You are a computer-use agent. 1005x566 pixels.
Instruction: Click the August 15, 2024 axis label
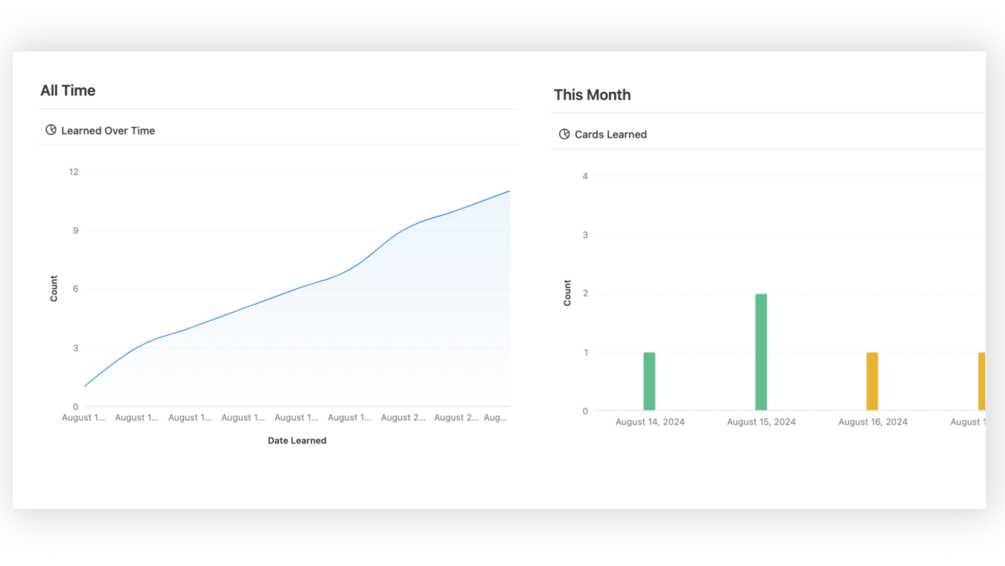click(x=761, y=422)
